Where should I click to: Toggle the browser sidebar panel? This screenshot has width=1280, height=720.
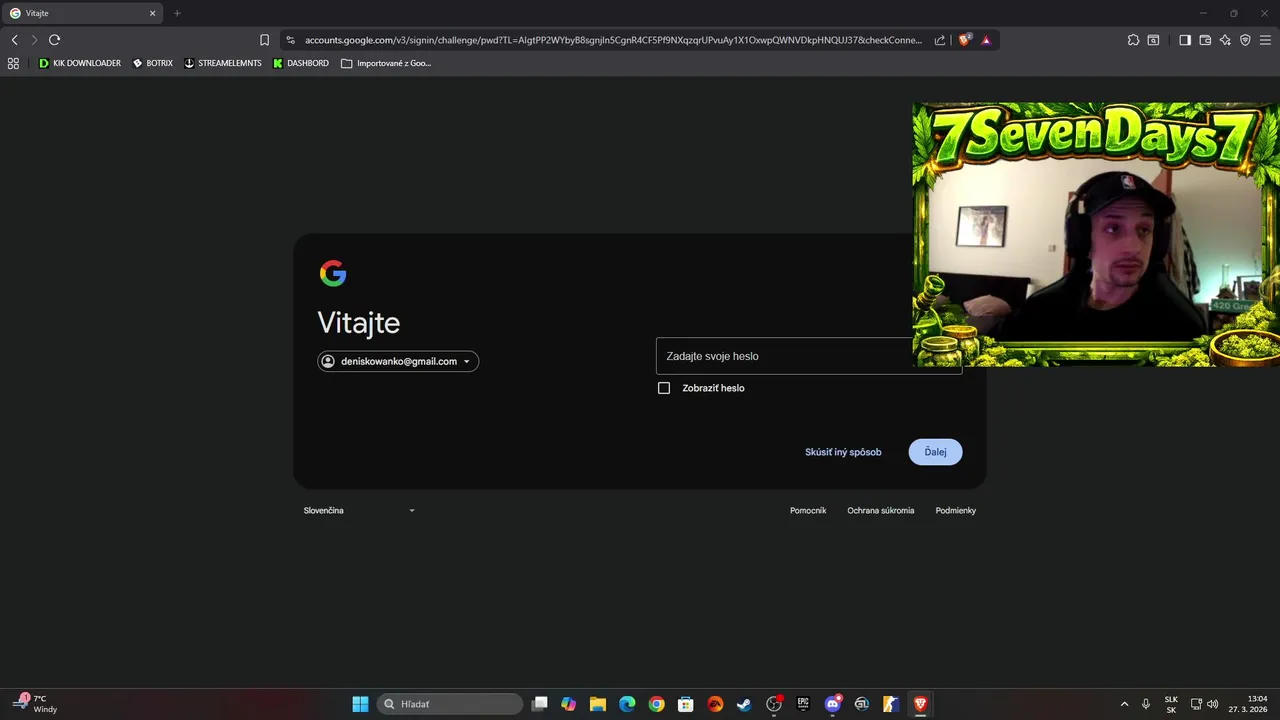[1185, 40]
